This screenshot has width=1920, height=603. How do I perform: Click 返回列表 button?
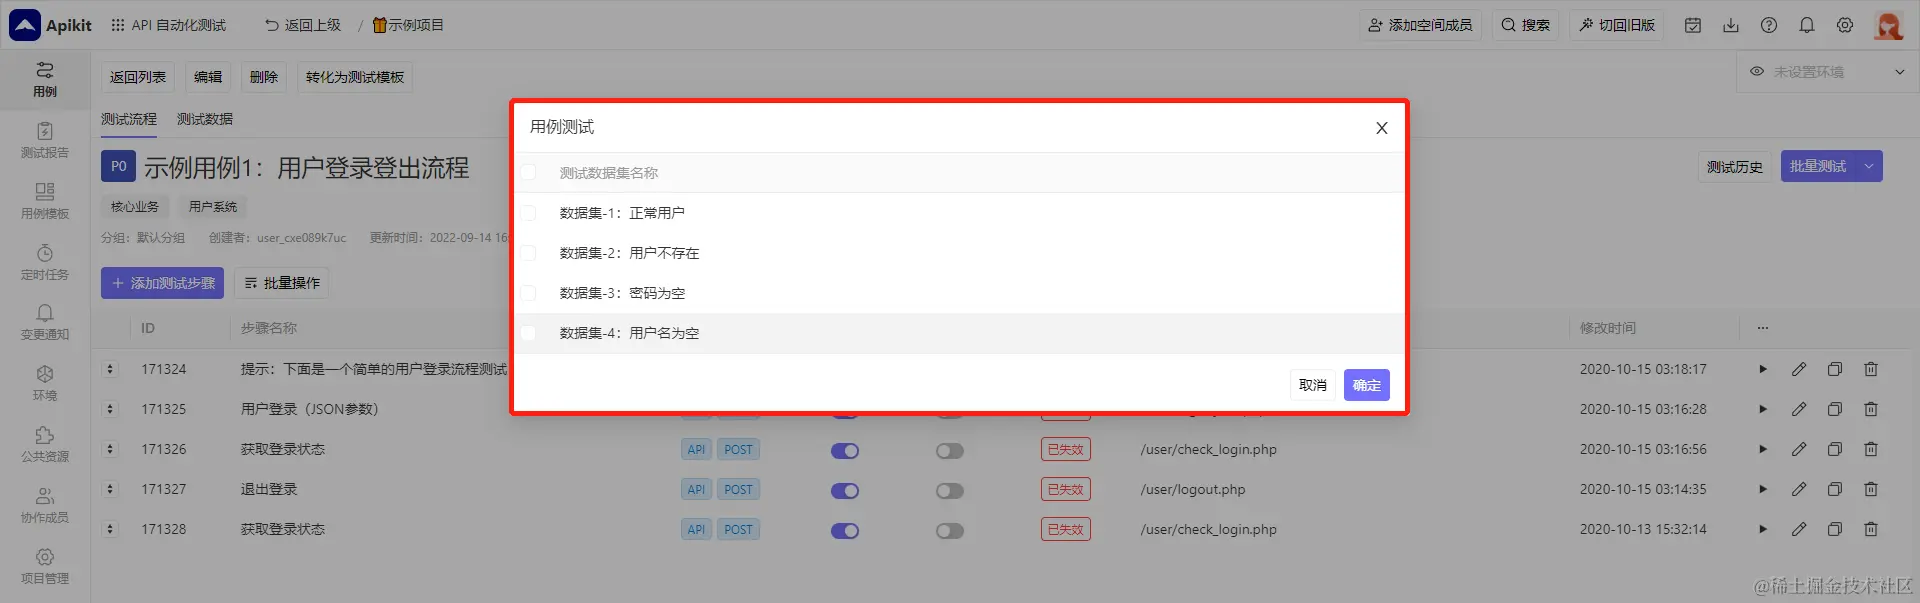138,77
